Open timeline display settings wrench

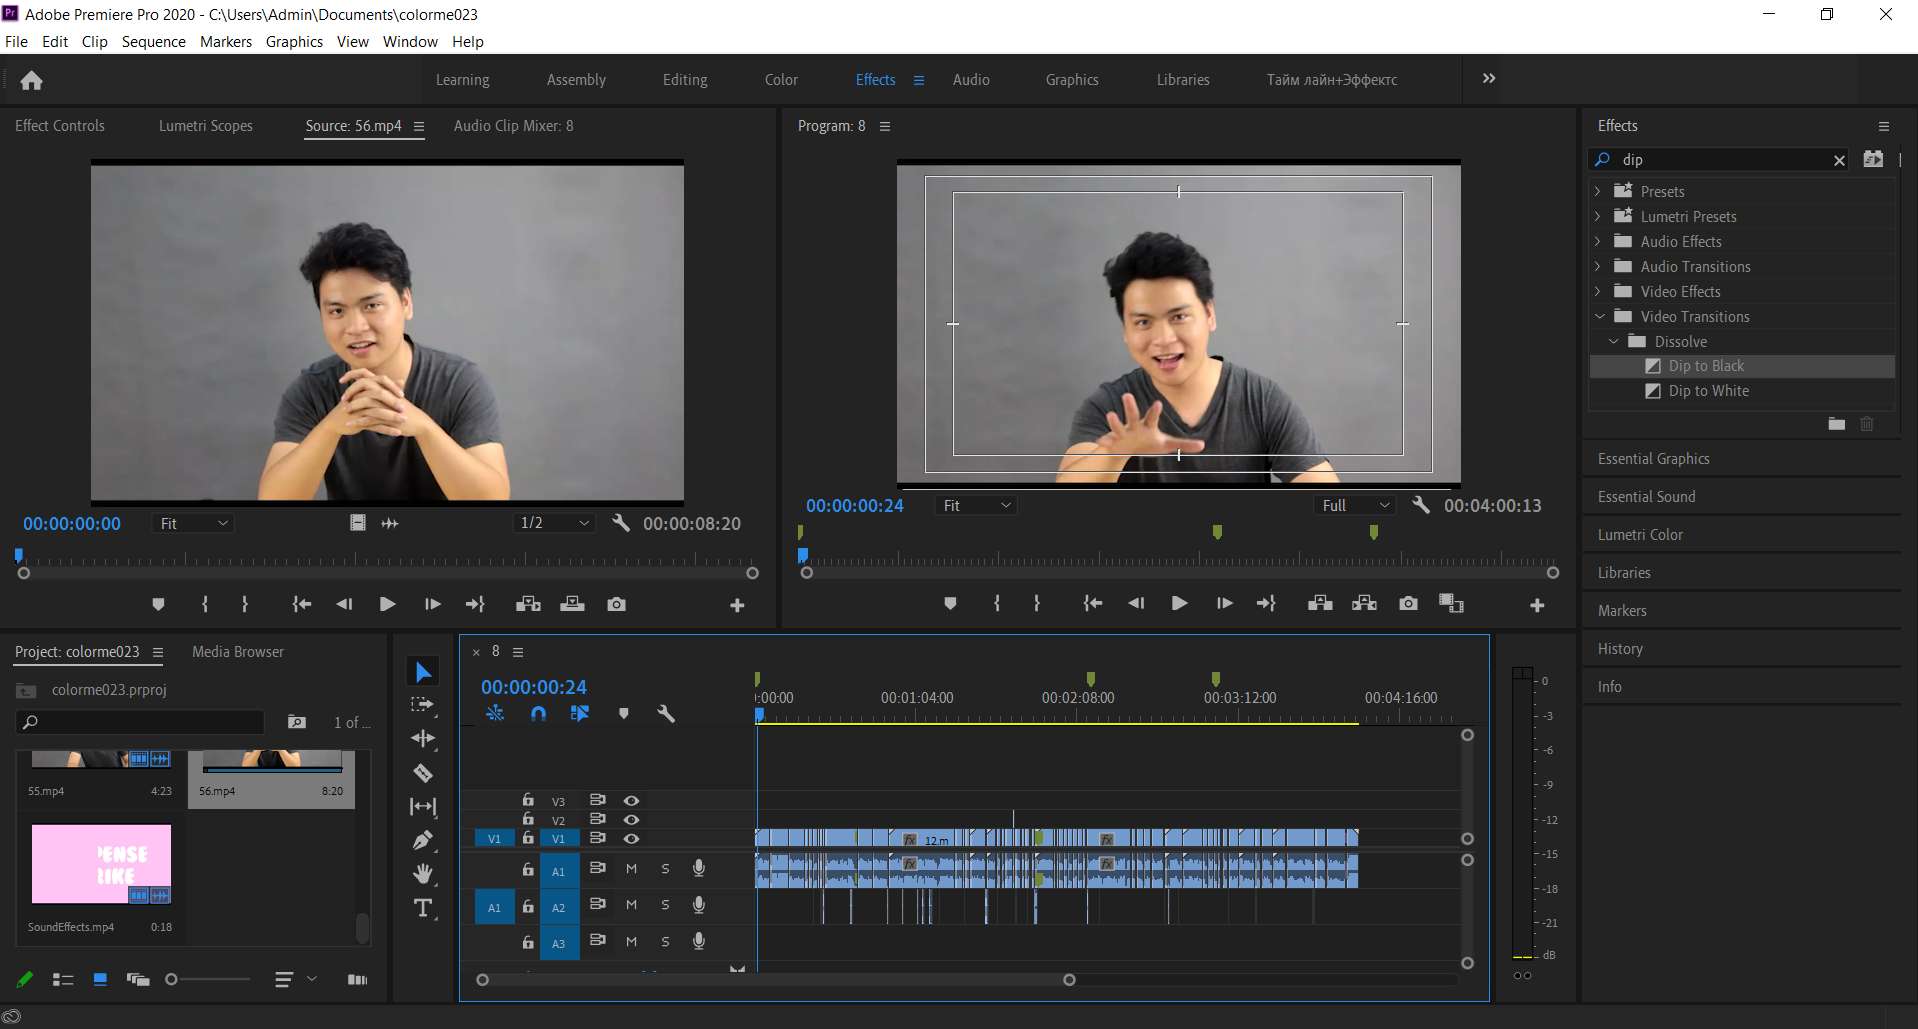click(666, 713)
